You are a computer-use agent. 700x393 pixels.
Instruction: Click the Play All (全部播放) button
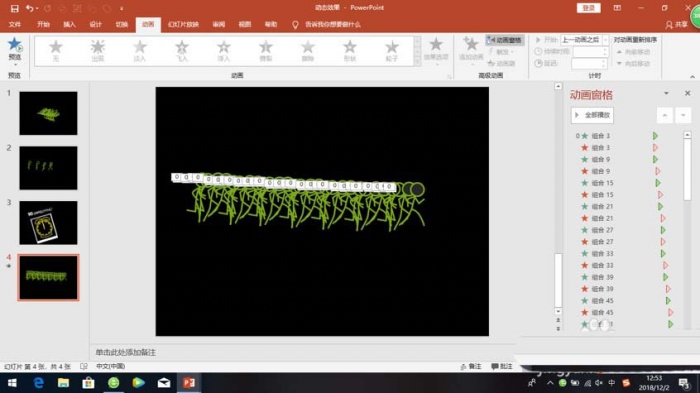592,115
